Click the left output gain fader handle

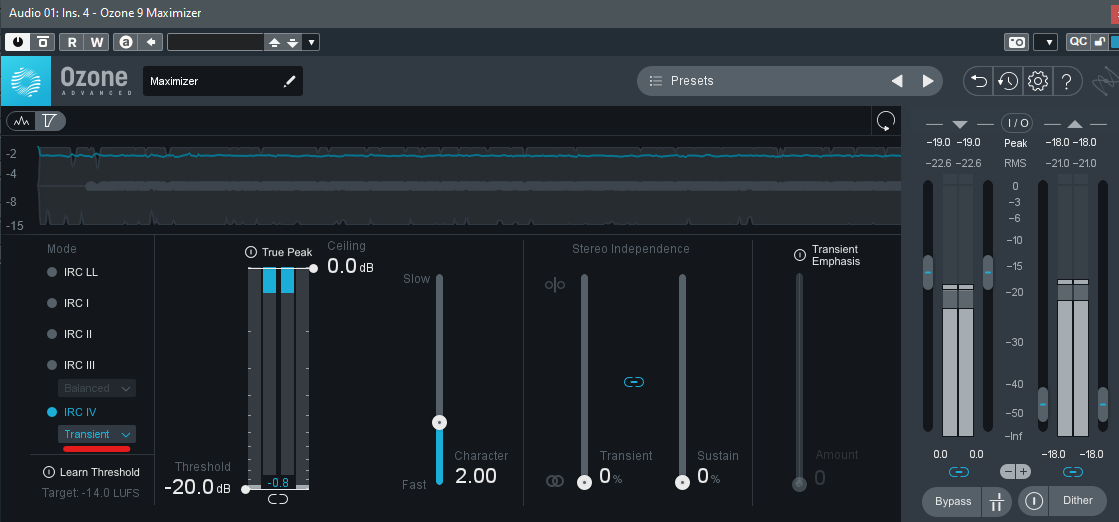point(1043,404)
